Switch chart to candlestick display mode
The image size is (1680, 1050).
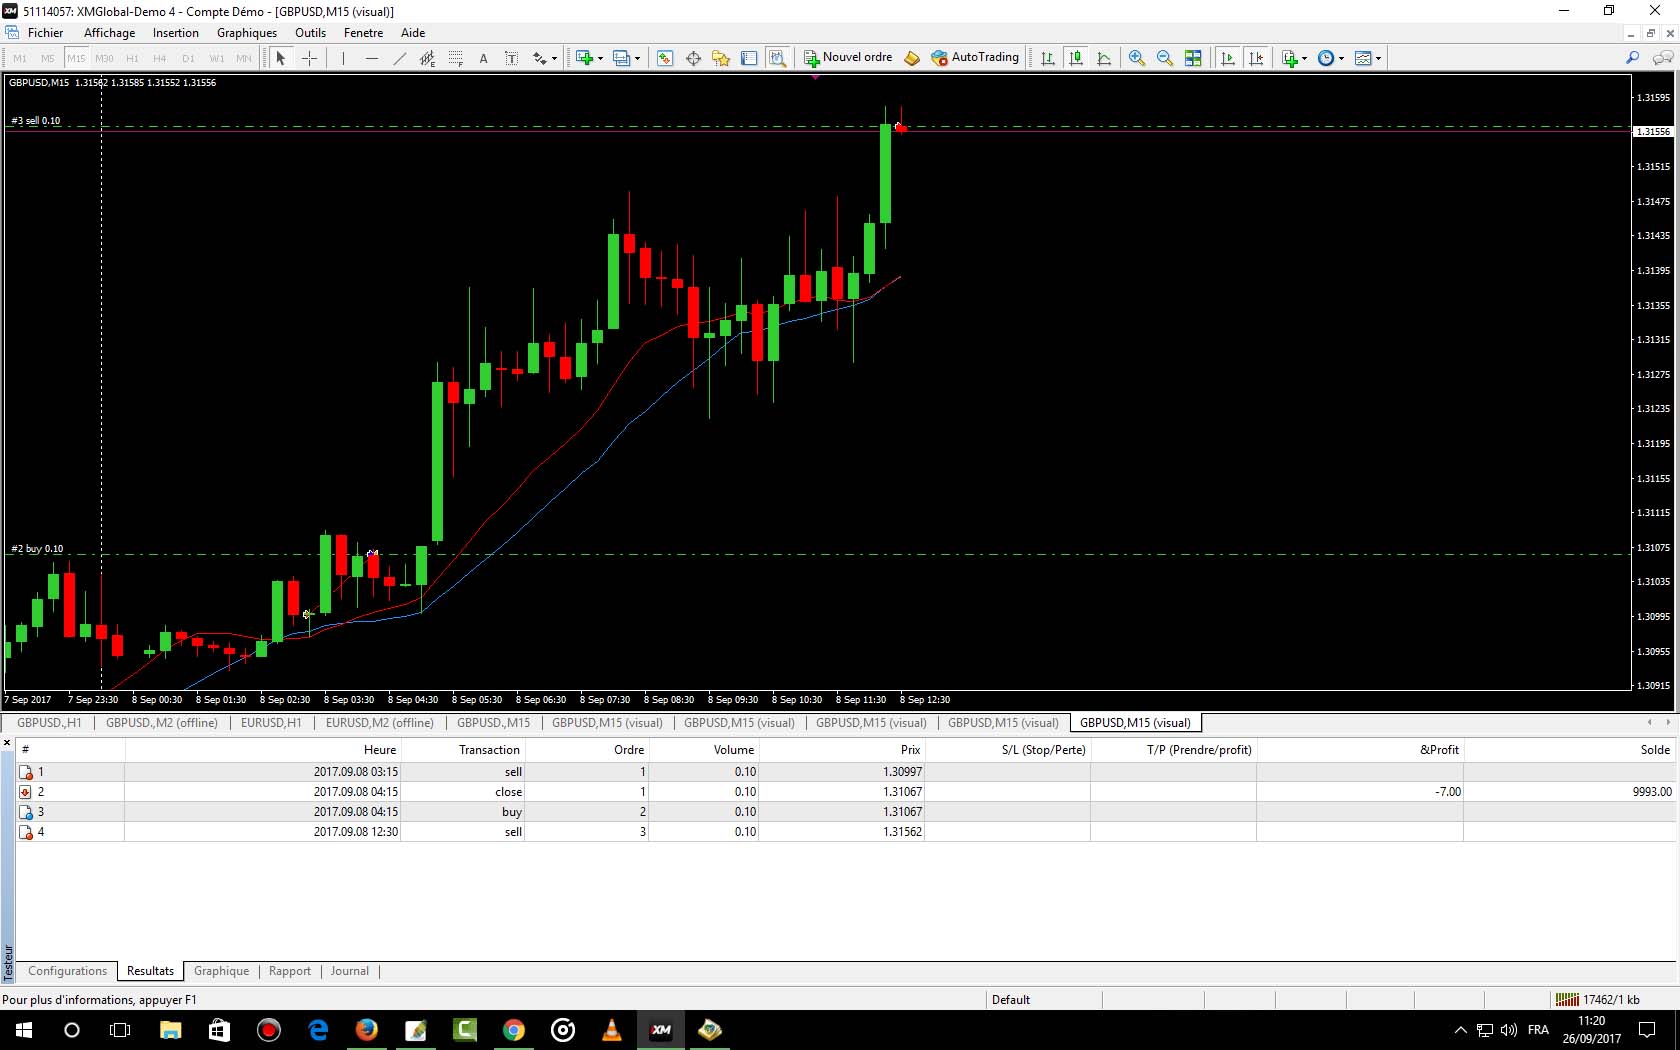coord(1075,58)
